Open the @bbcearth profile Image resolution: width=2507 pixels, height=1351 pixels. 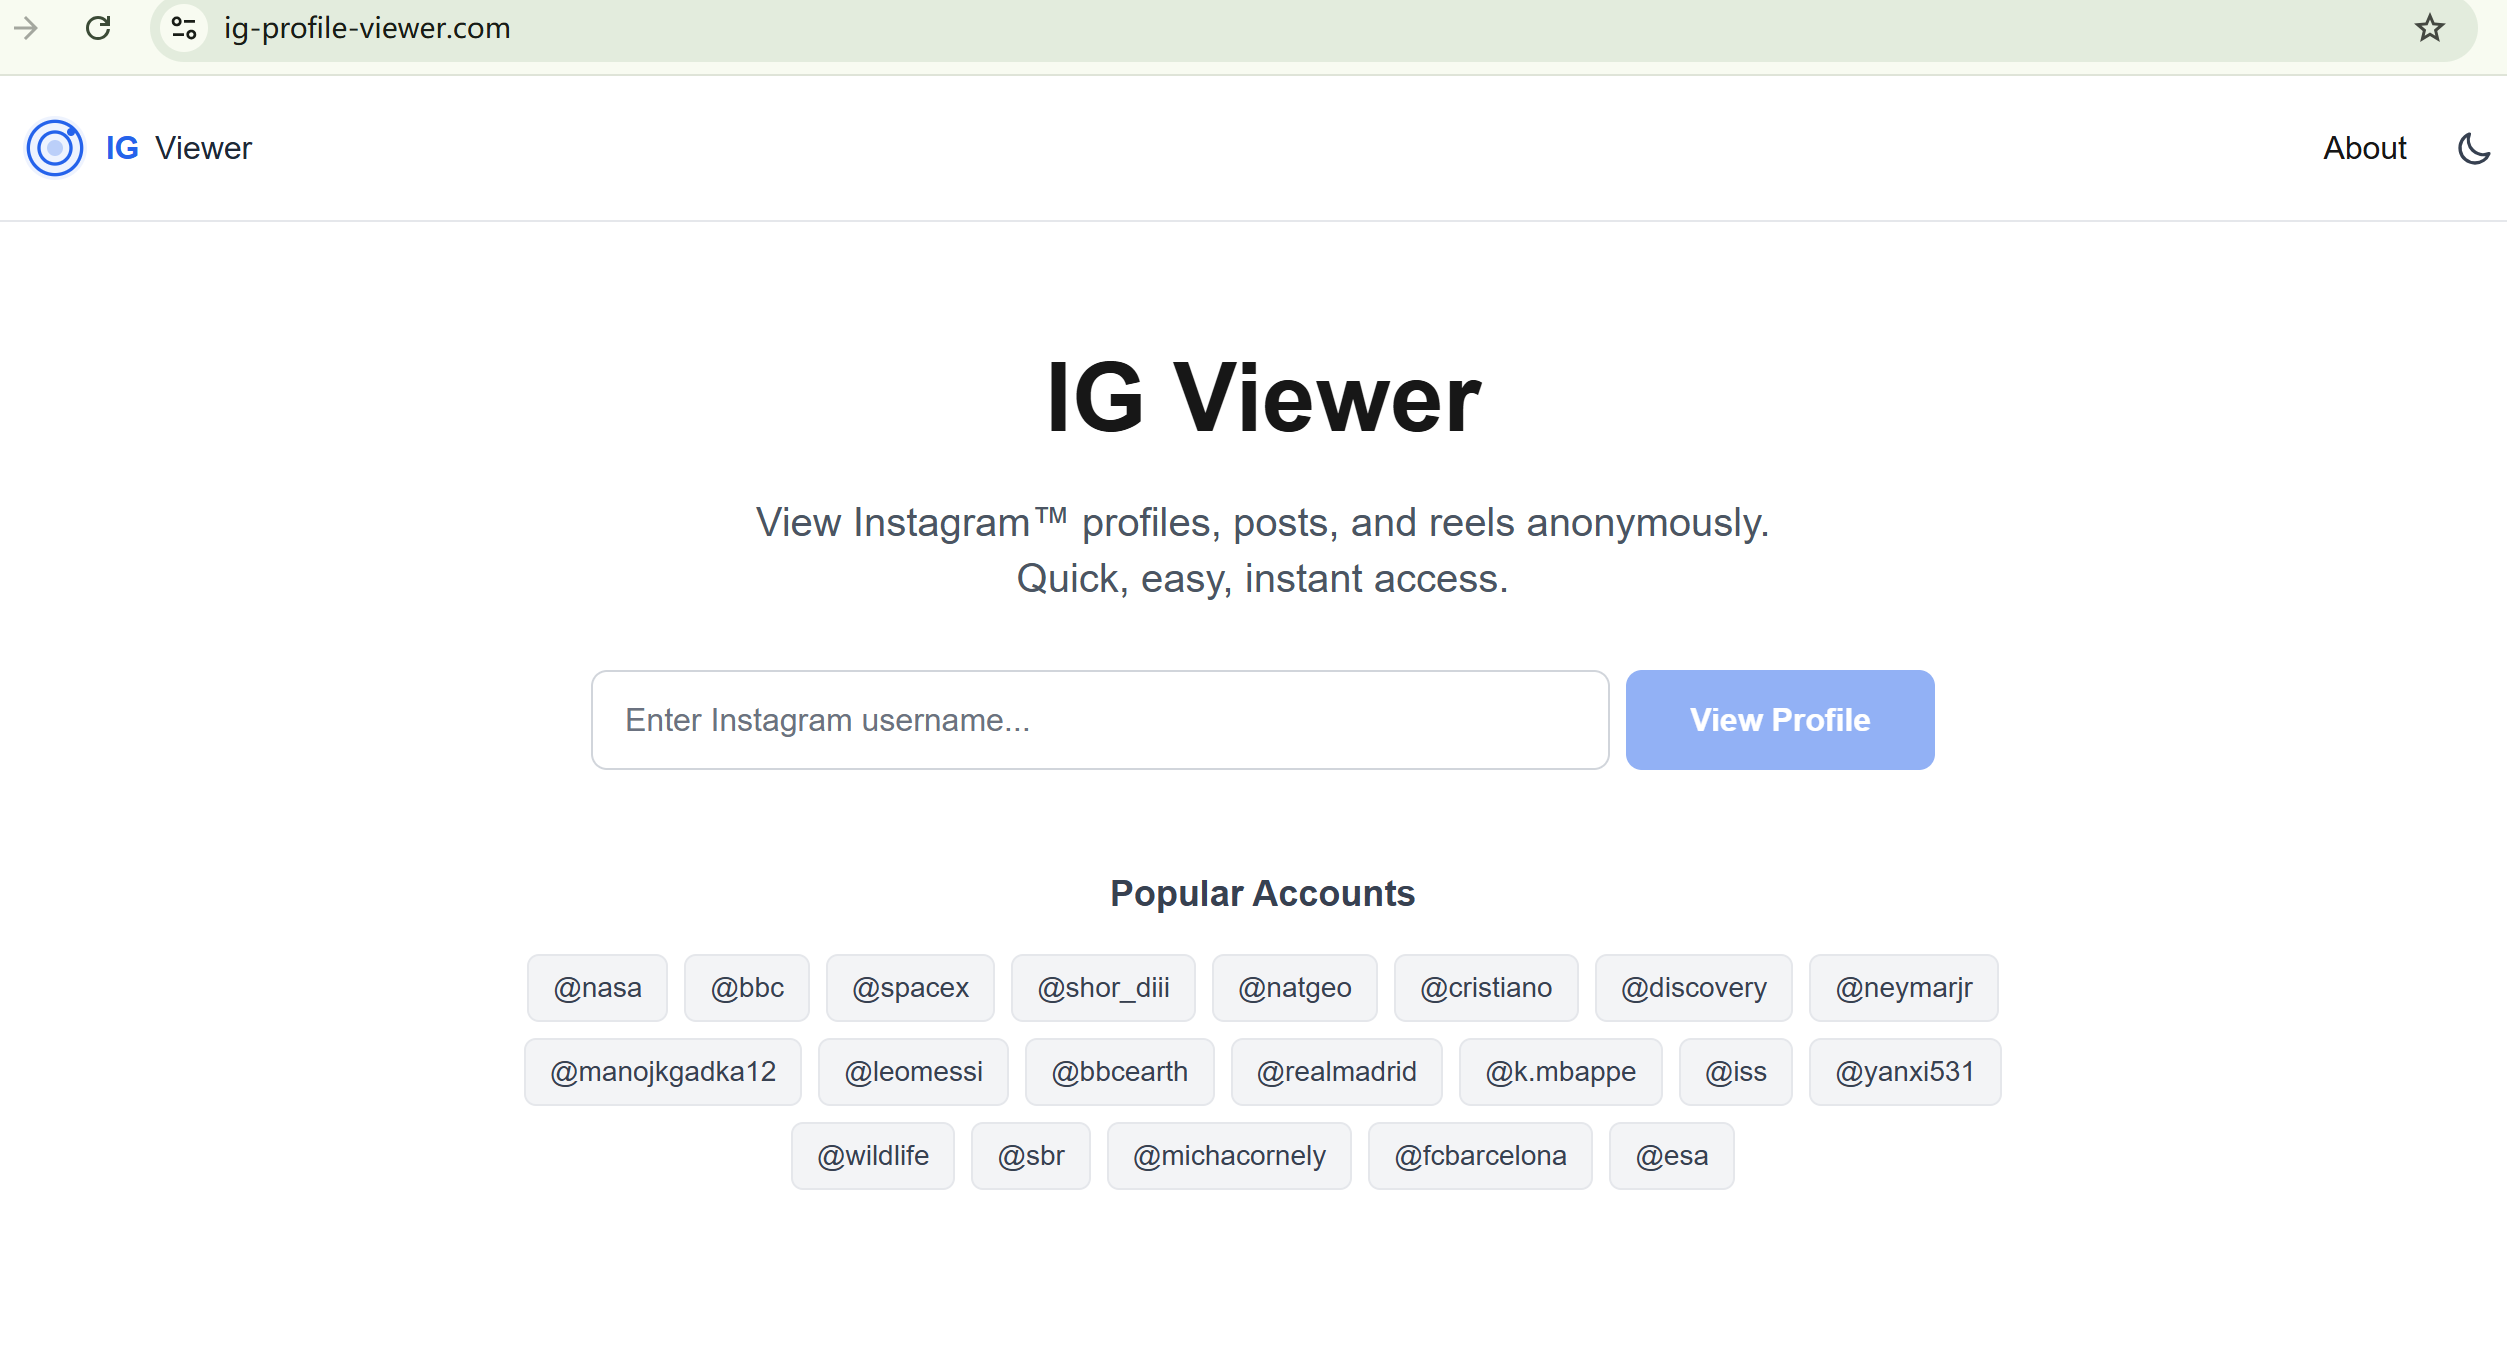pos(1118,1071)
